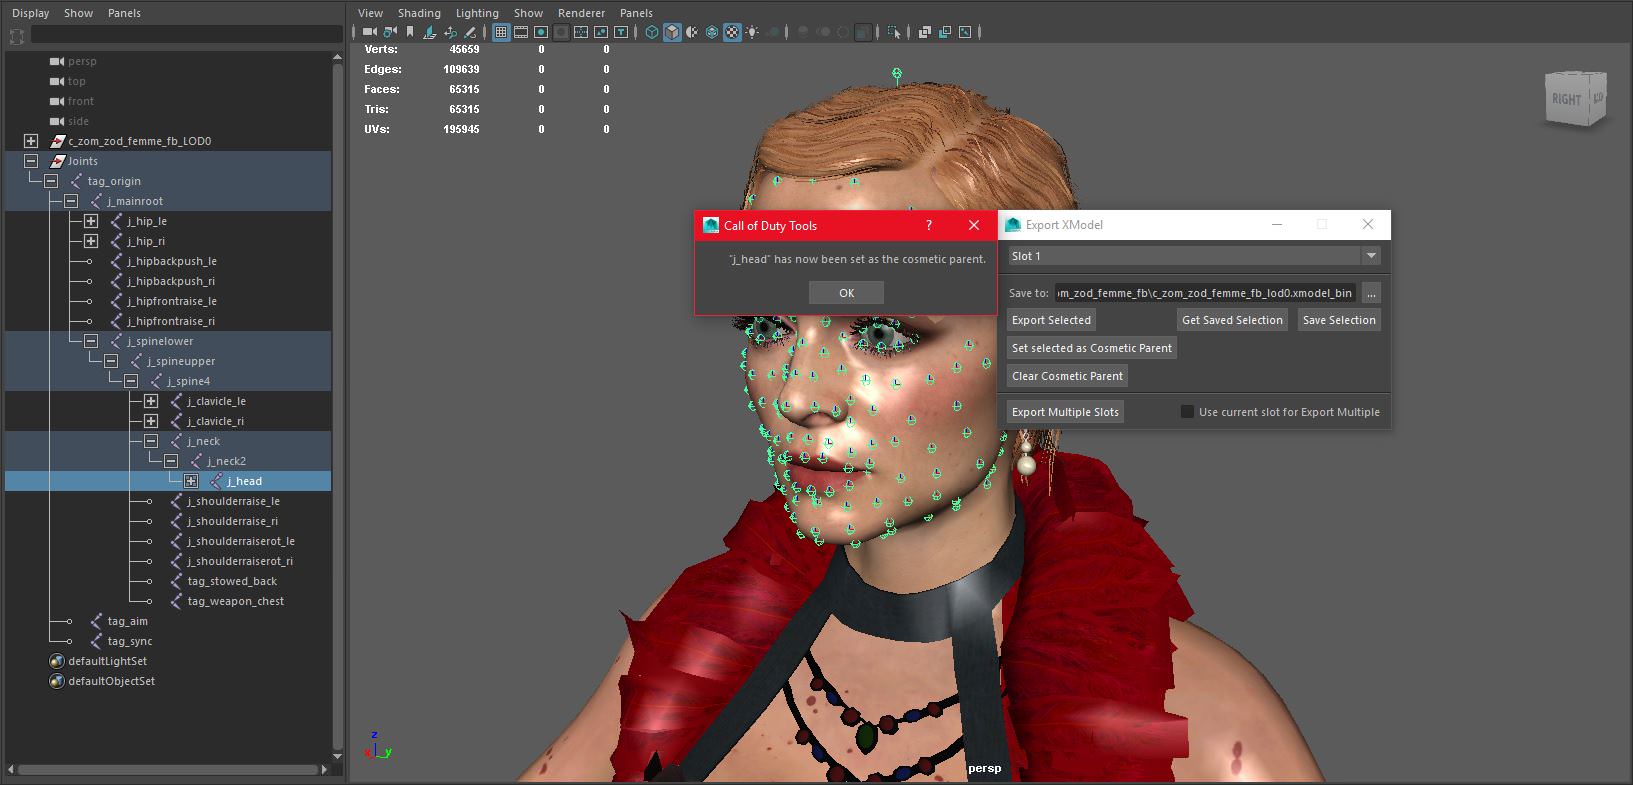Image resolution: width=1633 pixels, height=785 pixels.
Task: Click the outliner search filter icon
Action: [17, 36]
